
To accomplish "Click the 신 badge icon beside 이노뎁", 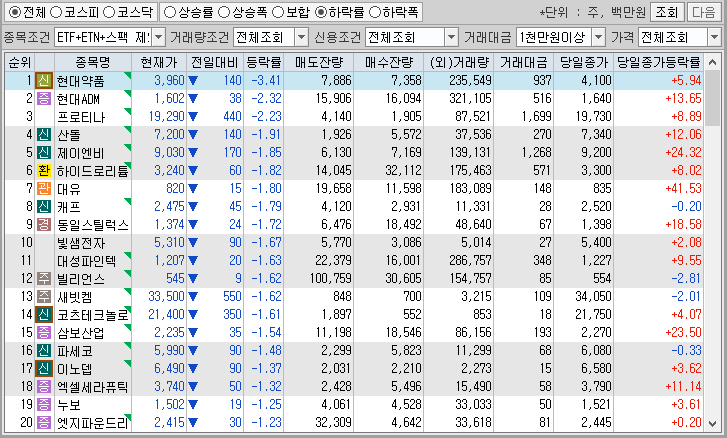I will 44,368.
